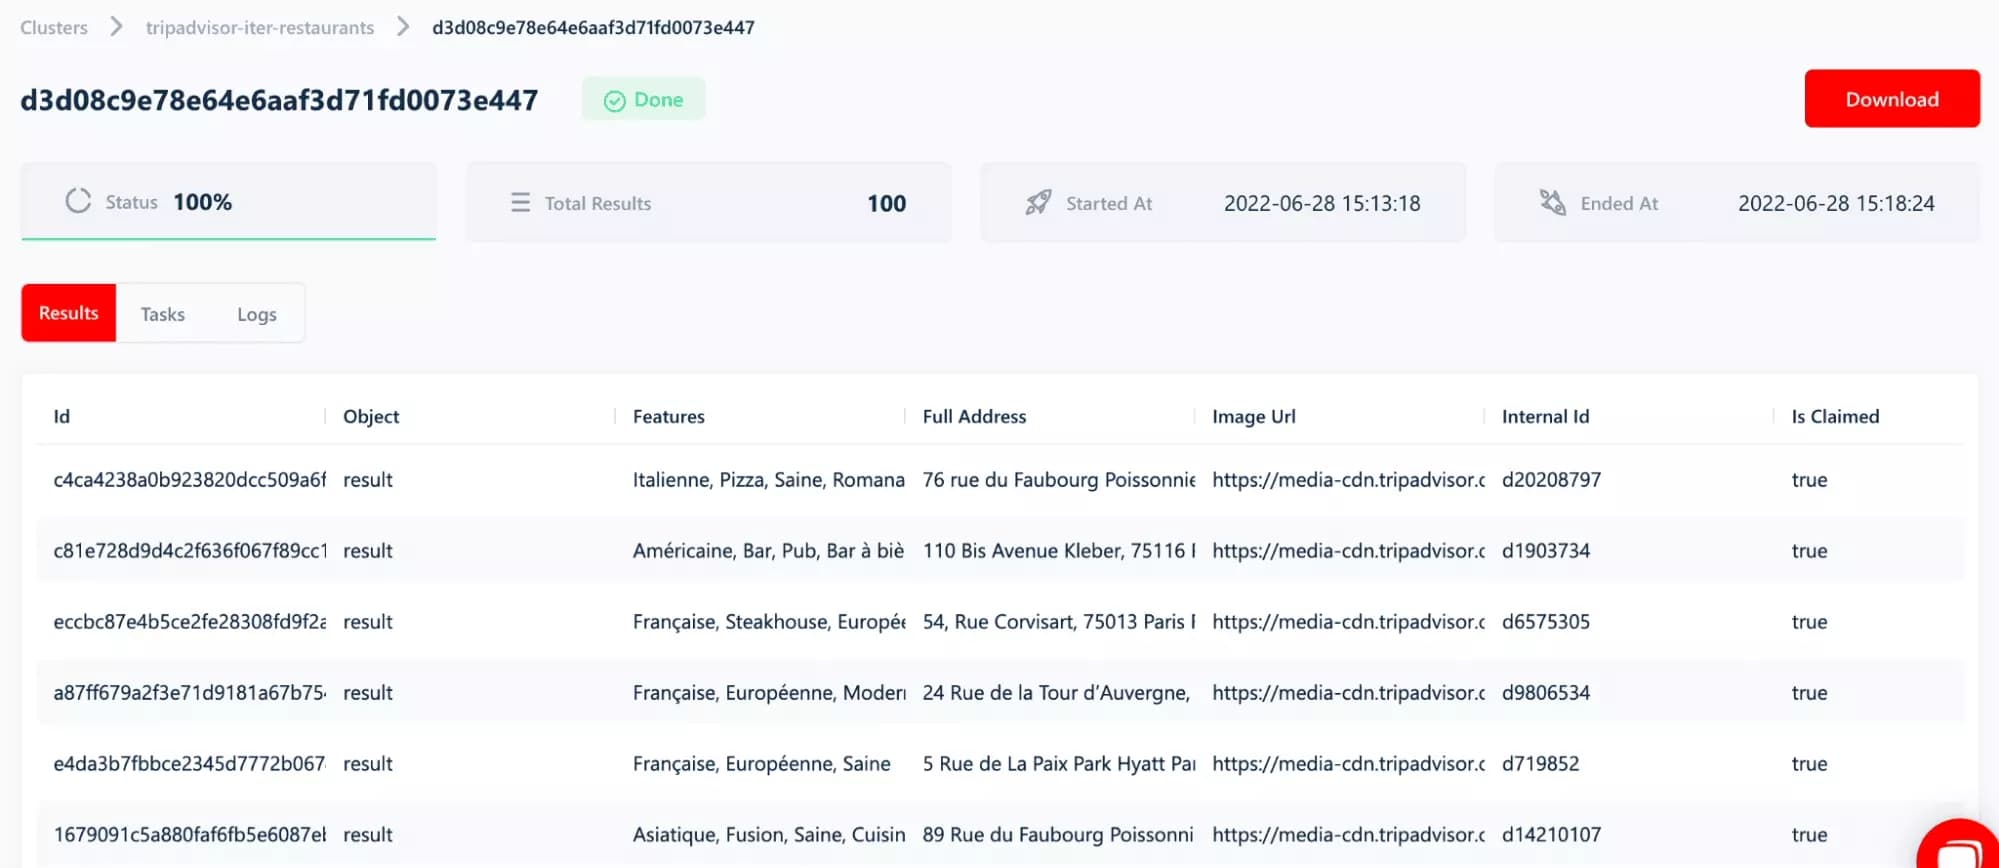Click the green status progress bar
The image size is (1999, 868).
[229, 239]
